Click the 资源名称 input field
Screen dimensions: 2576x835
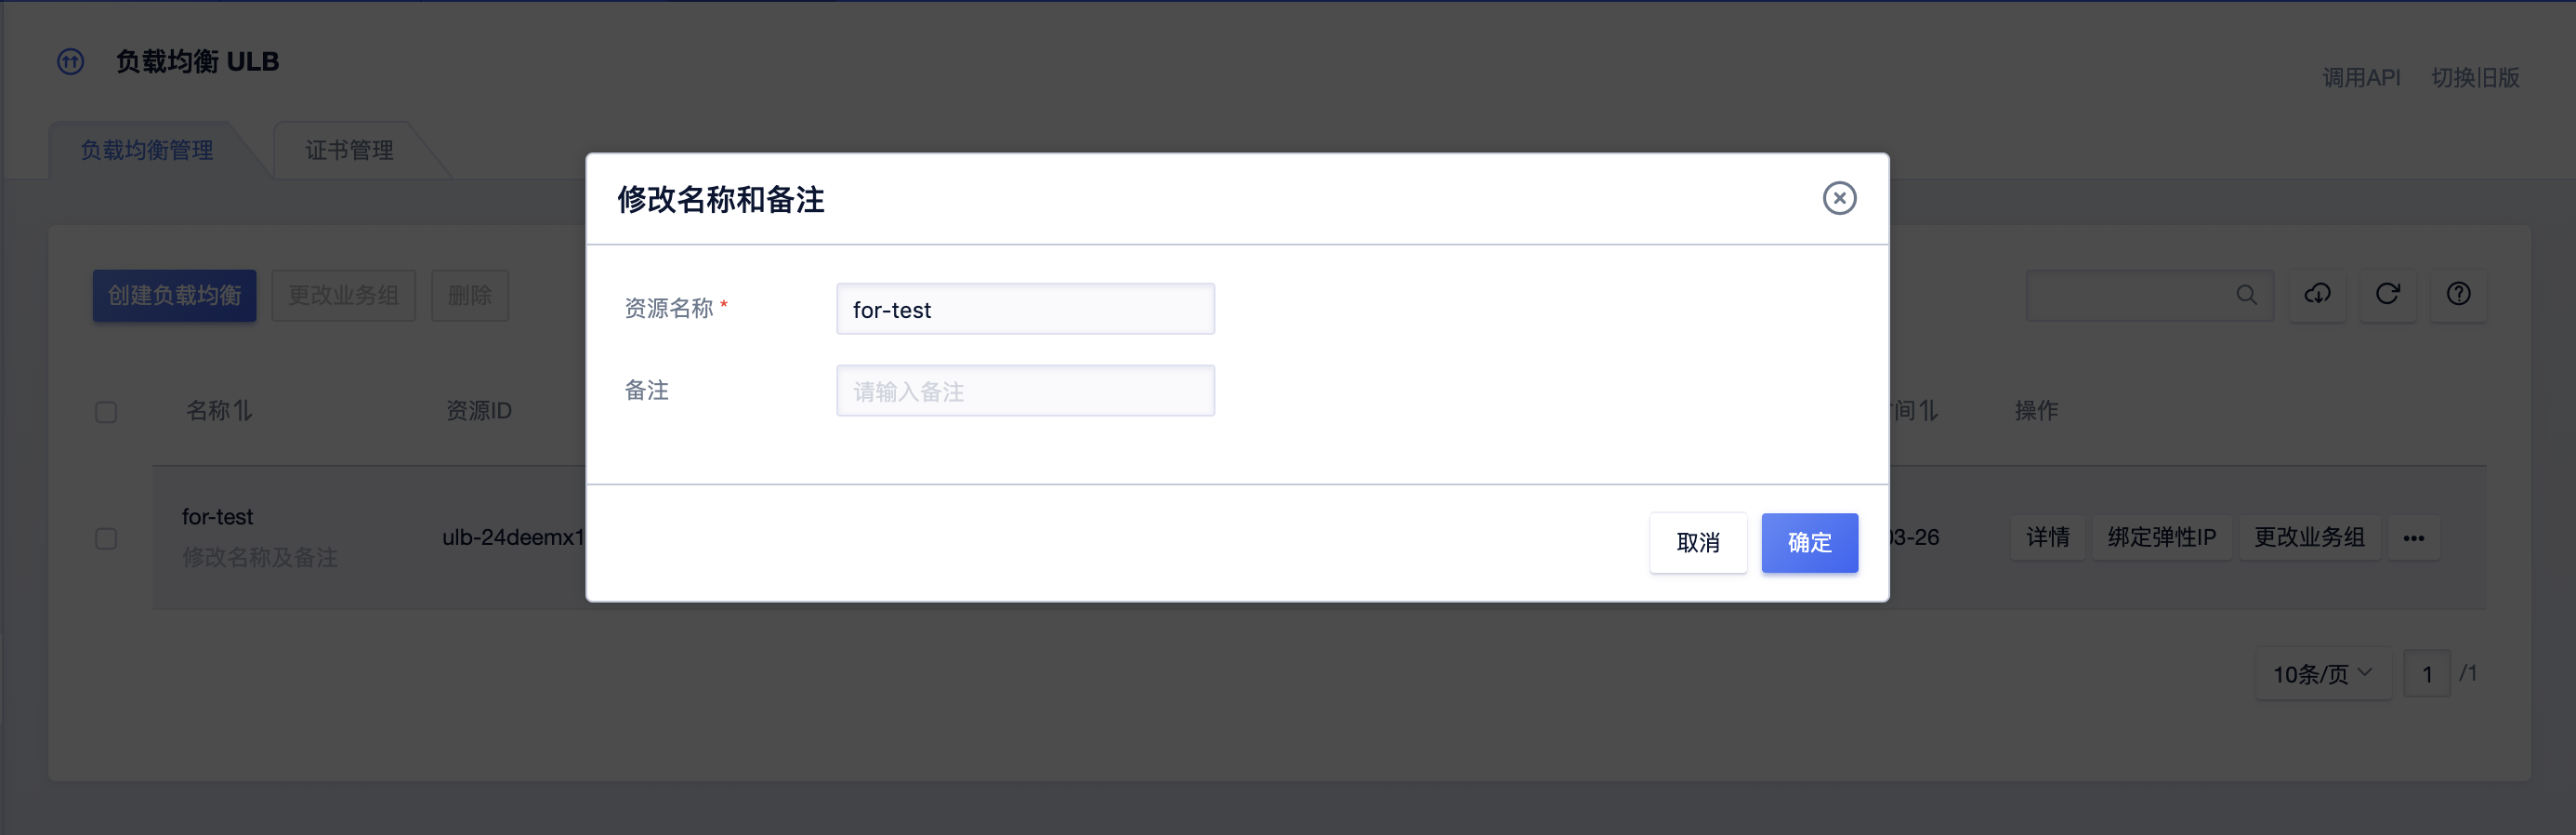pyautogui.click(x=1025, y=309)
